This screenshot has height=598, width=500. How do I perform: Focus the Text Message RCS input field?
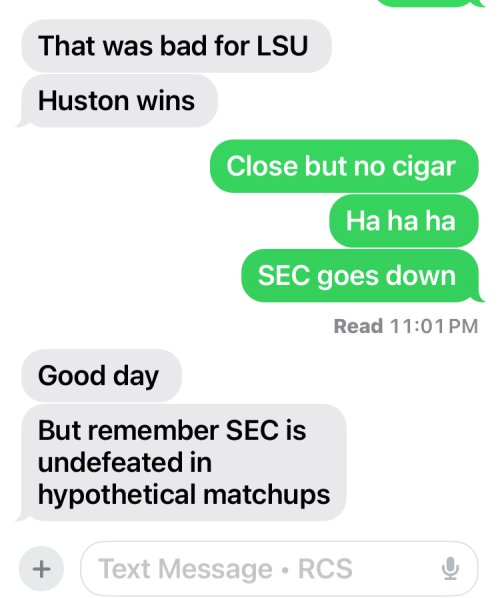279,568
